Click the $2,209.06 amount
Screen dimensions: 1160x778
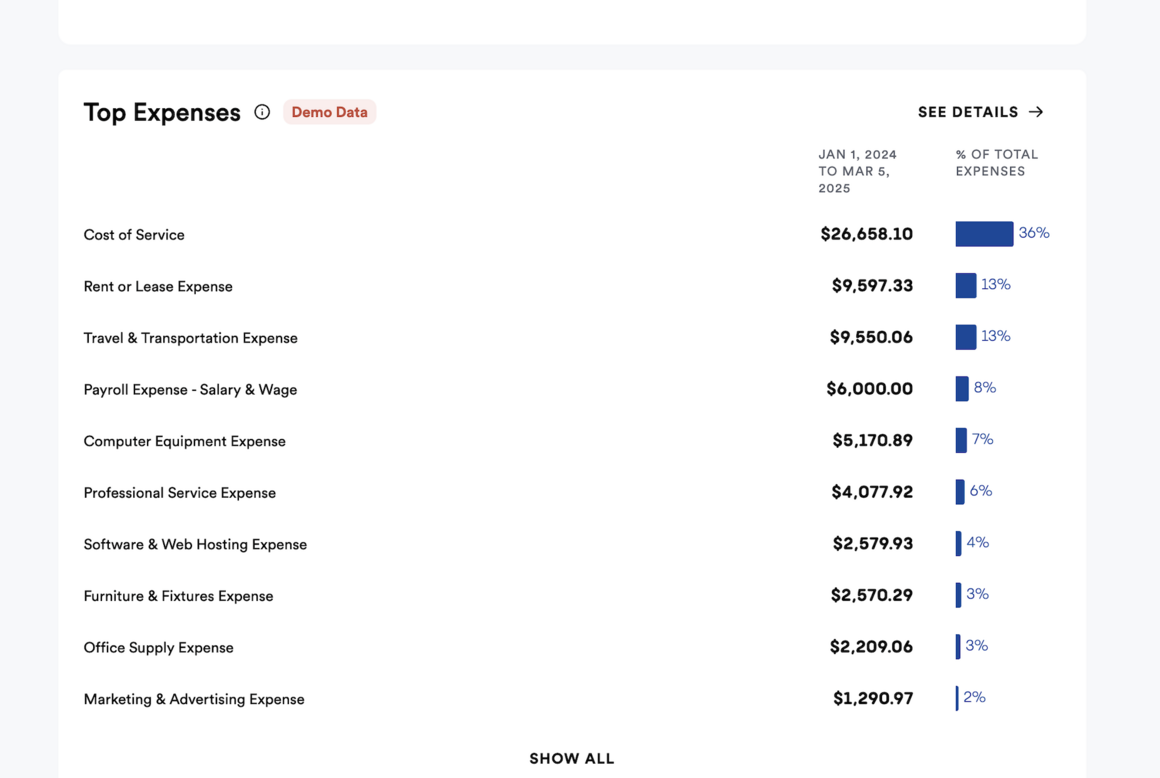(871, 647)
